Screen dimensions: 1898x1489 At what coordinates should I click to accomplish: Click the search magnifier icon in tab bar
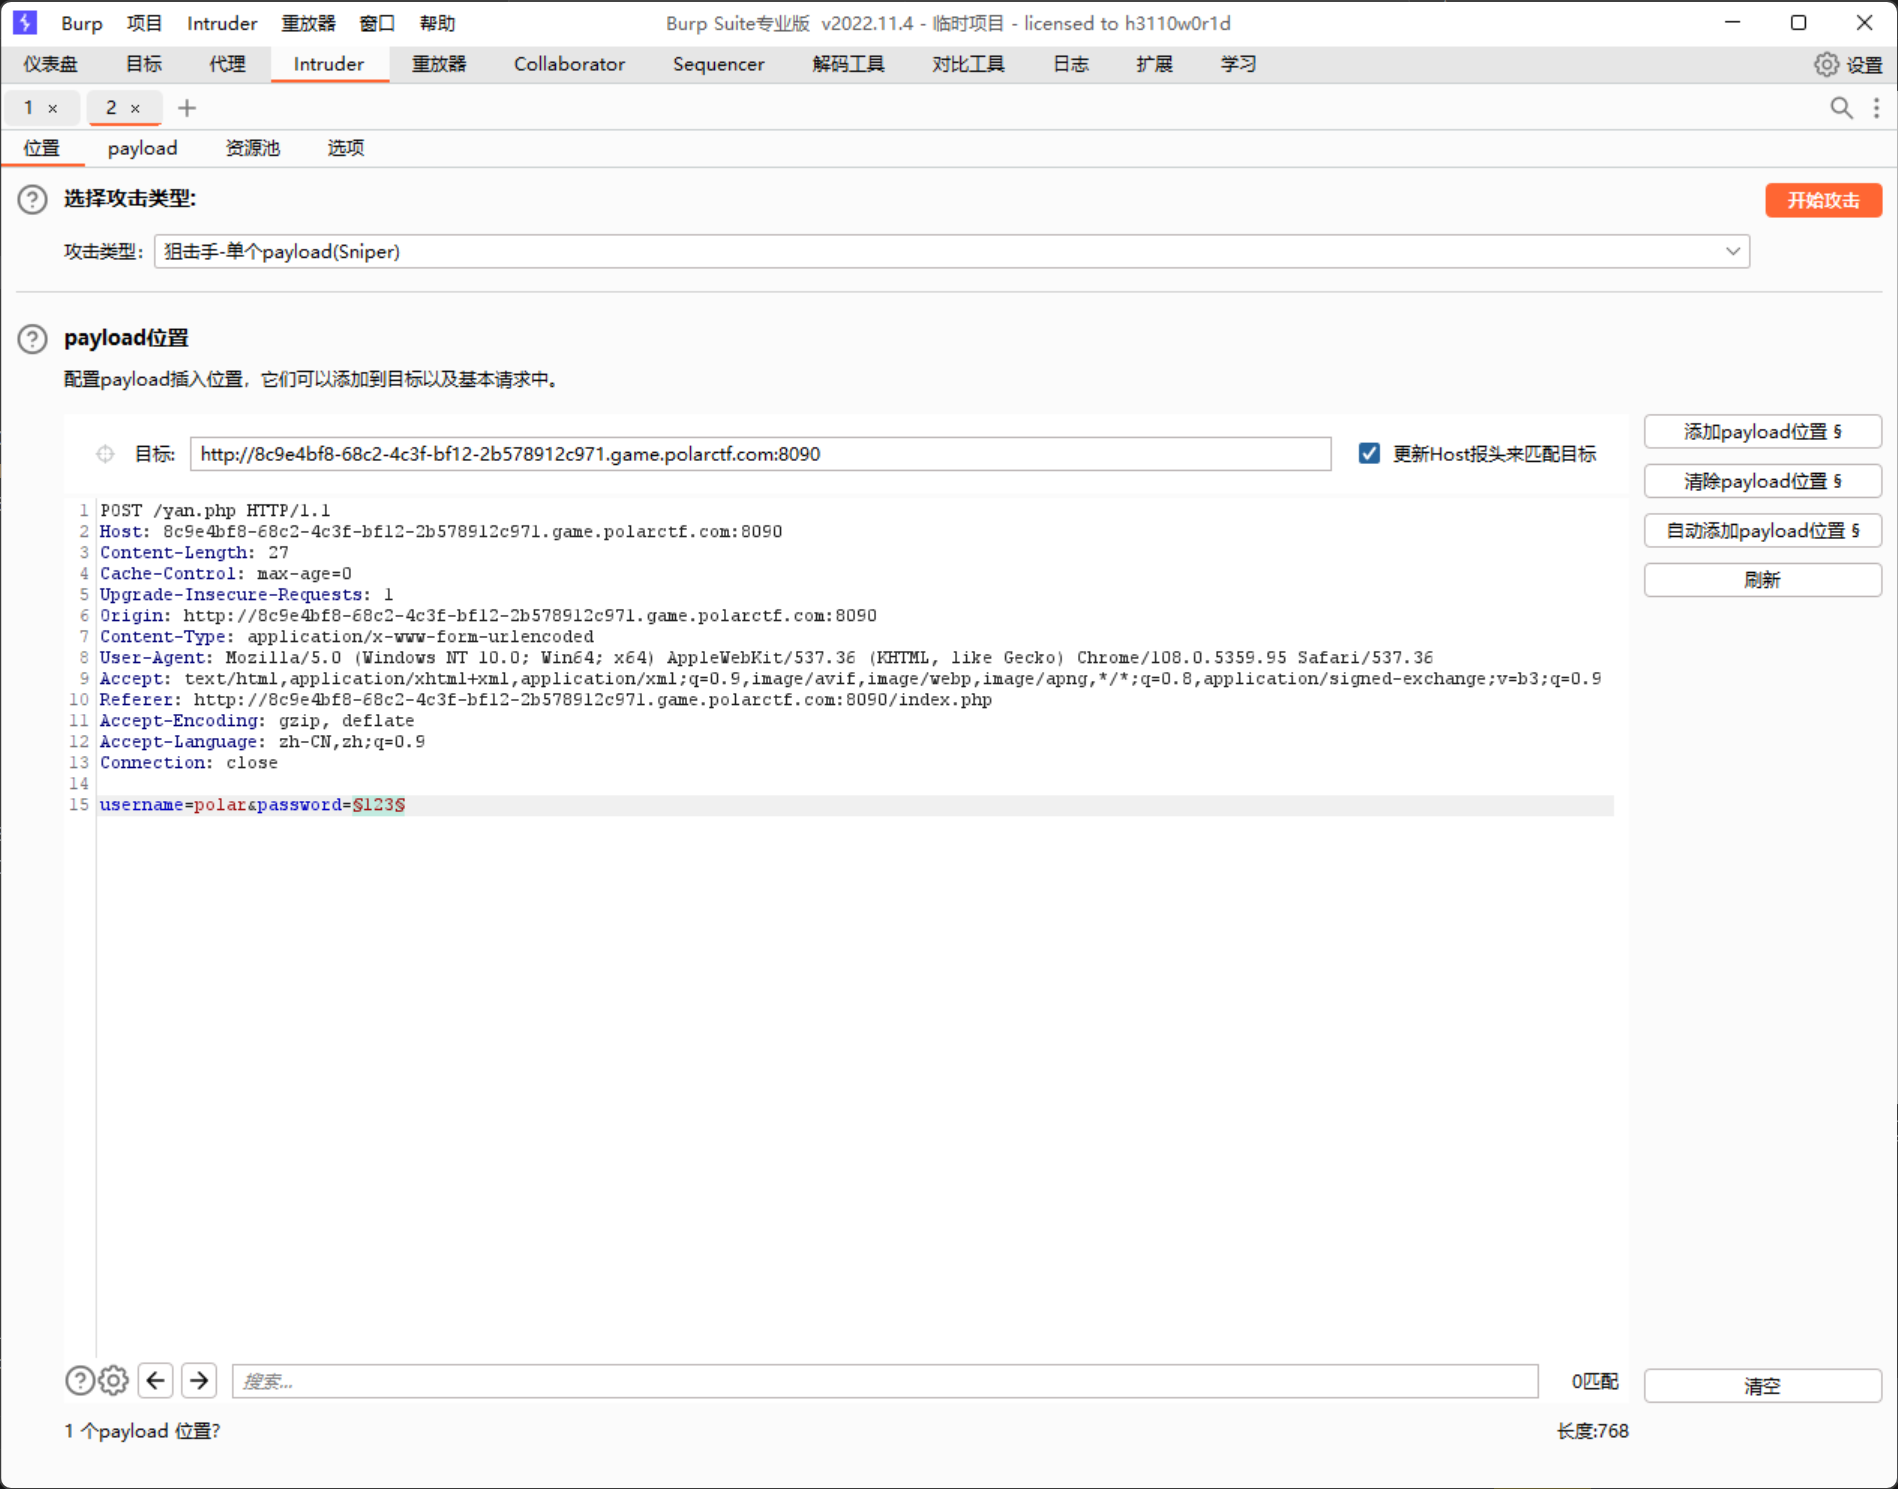pos(1841,108)
